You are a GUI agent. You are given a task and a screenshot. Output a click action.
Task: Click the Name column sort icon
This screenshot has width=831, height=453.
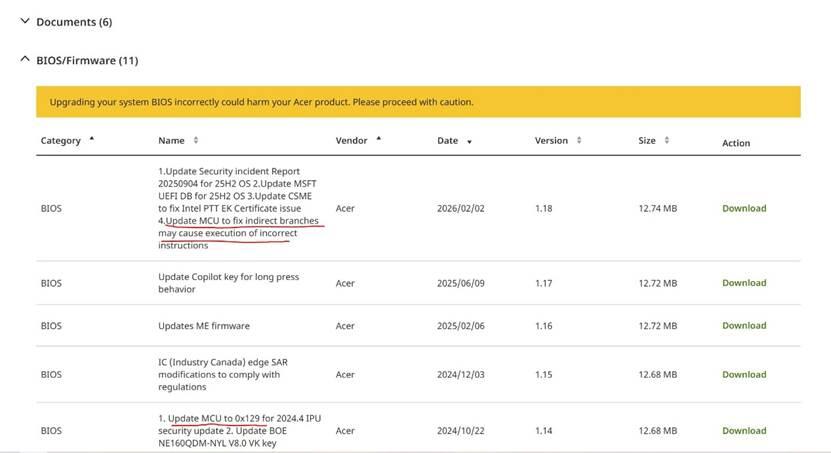point(196,140)
